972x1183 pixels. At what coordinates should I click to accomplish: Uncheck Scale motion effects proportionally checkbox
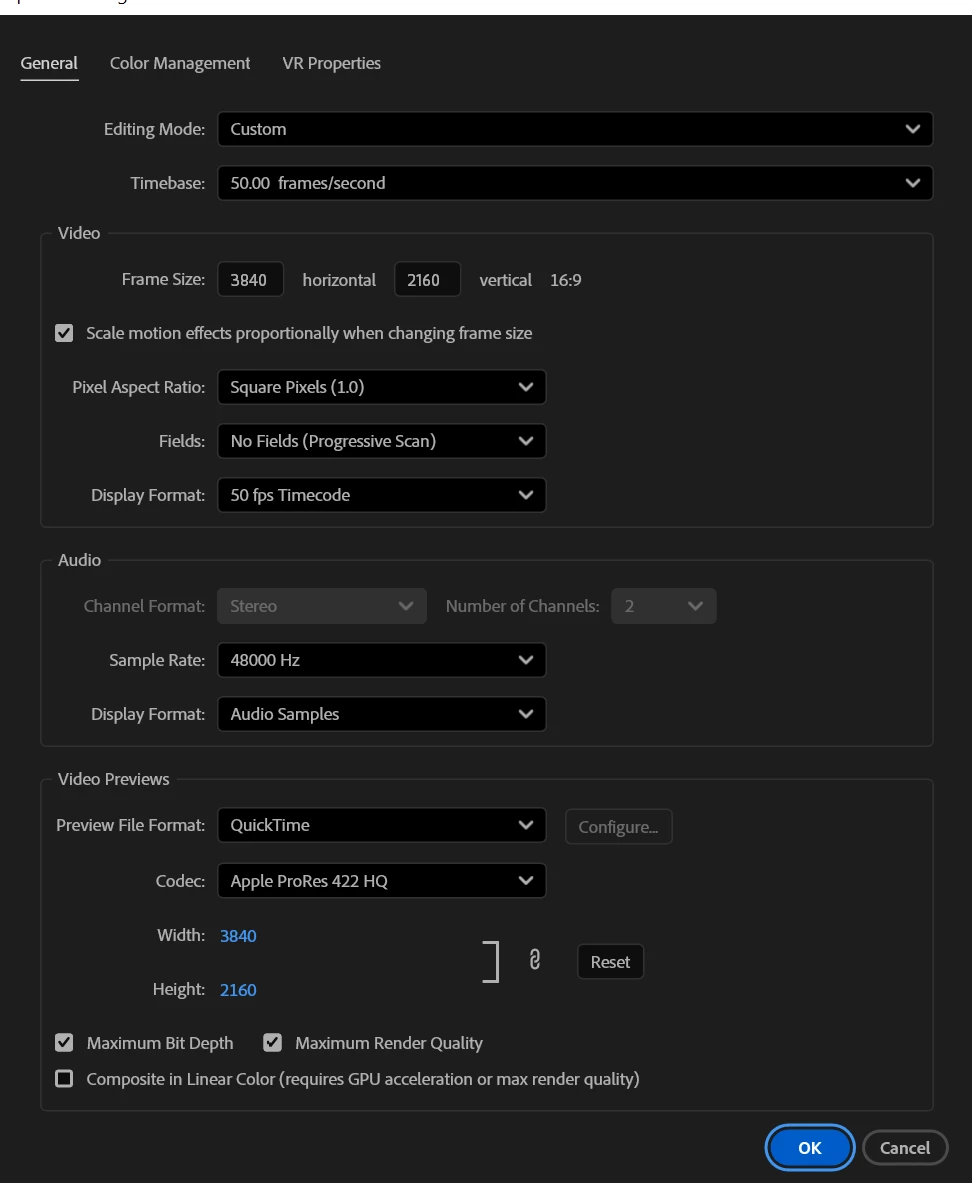64,333
